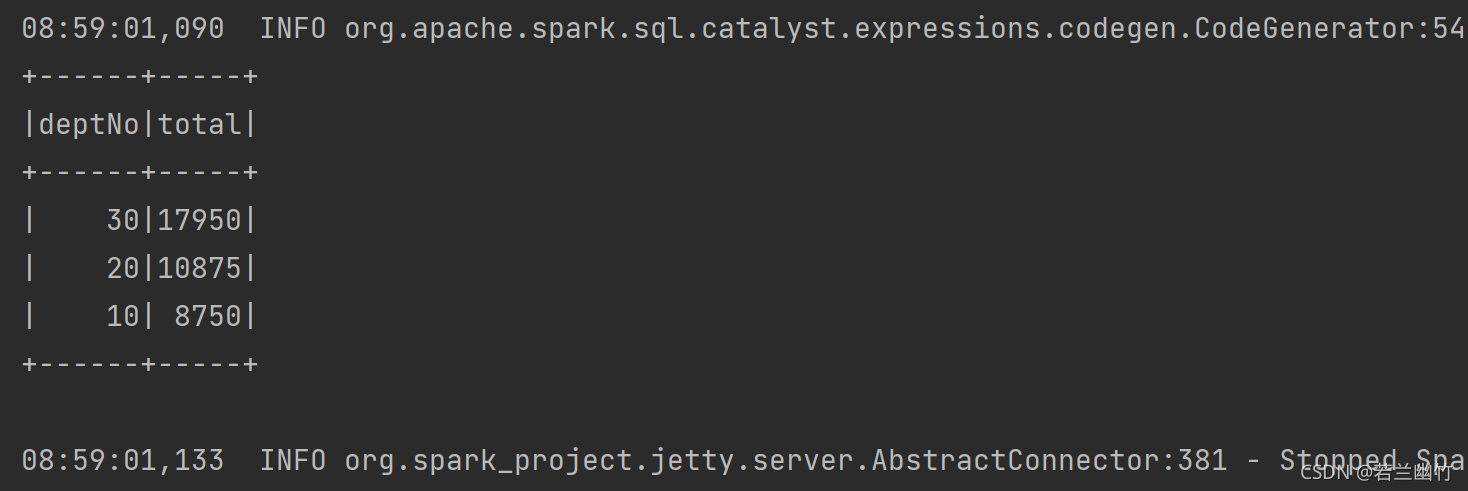Click the INFO level in the last log line
Screen dimensions: 1468x491
point(293,460)
